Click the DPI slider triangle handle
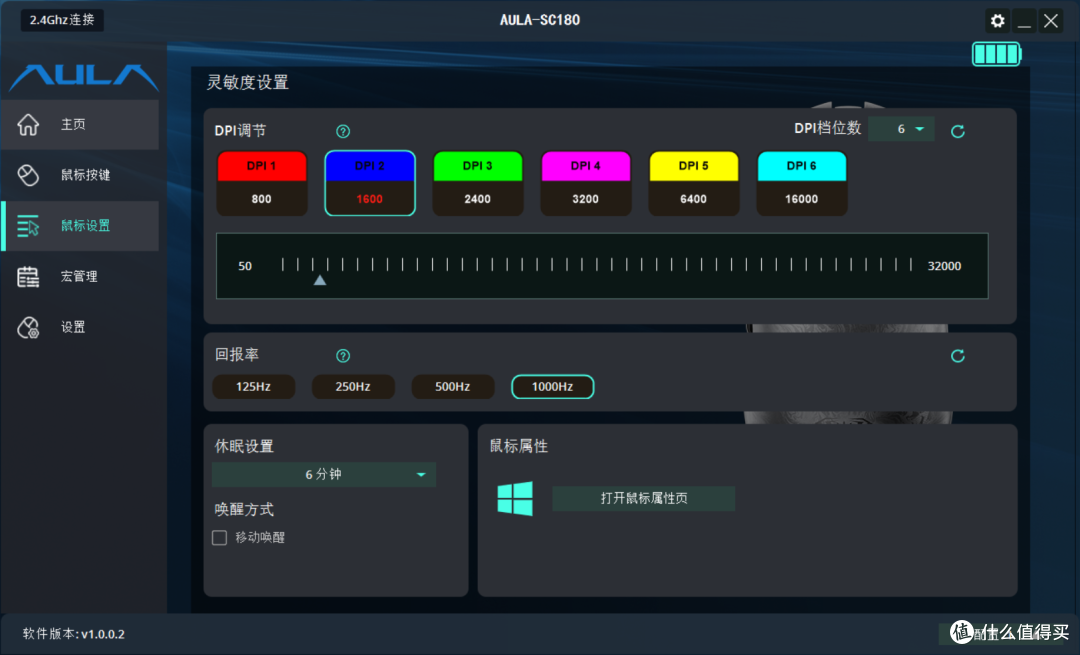Image resolution: width=1080 pixels, height=655 pixels. tap(320, 280)
